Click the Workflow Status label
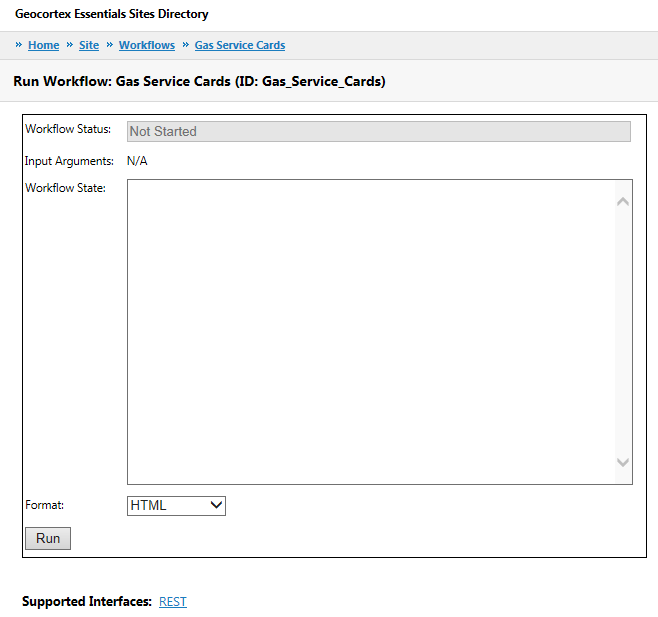The width and height of the screenshot is (658, 617). tap(68, 129)
